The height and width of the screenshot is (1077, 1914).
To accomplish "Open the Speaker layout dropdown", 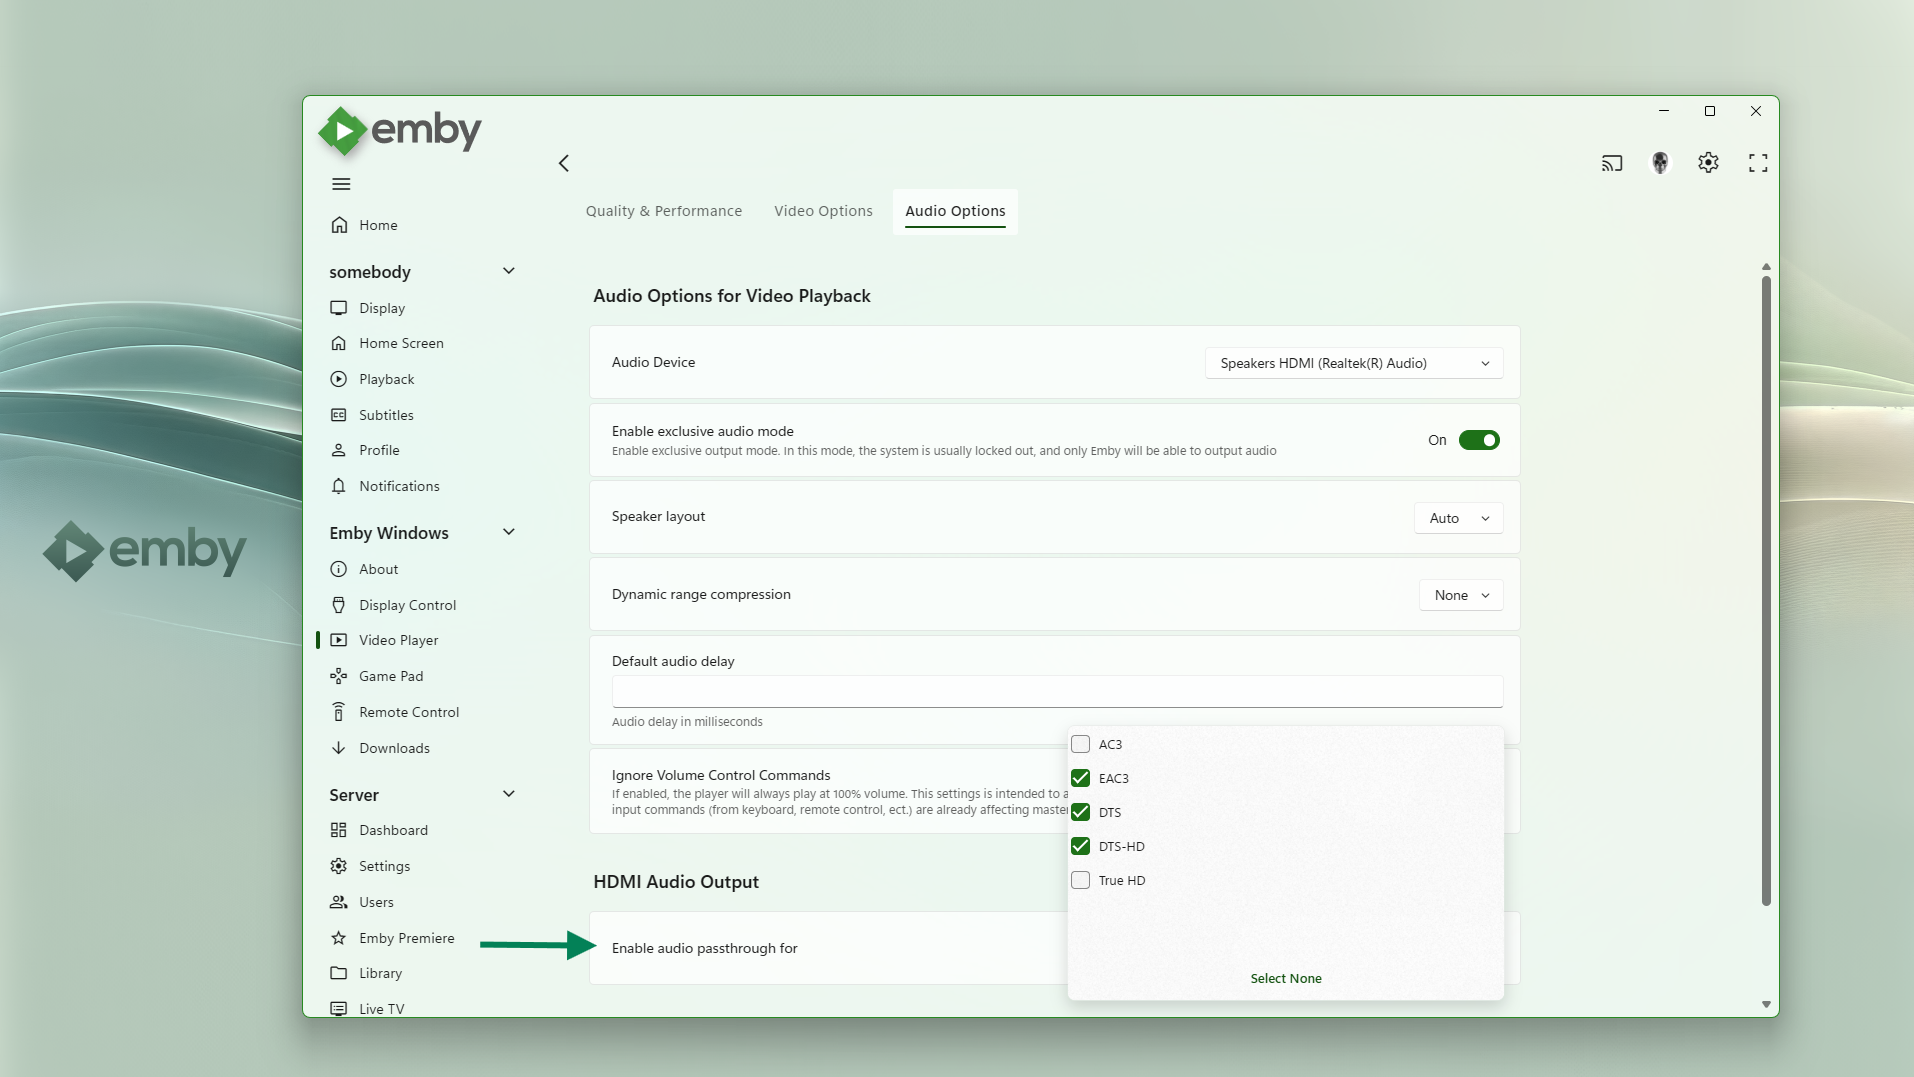I will coord(1458,518).
